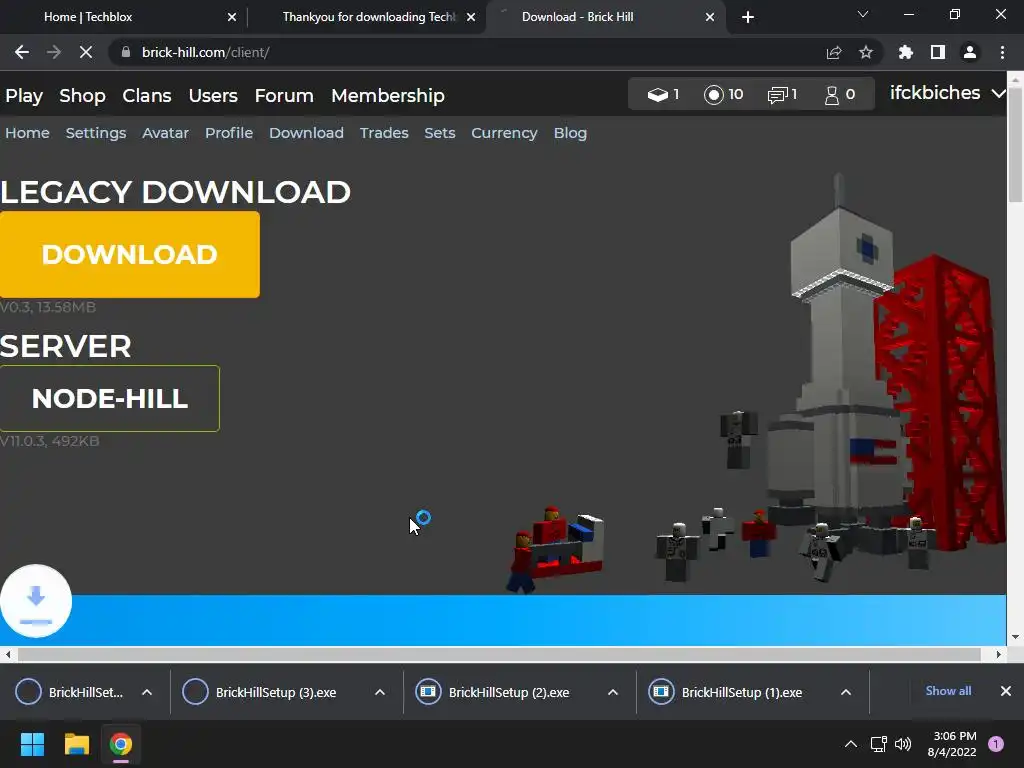Image resolution: width=1024 pixels, height=768 pixels.
Task: Open the Chrome profile avatar icon
Action: click(x=970, y=52)
